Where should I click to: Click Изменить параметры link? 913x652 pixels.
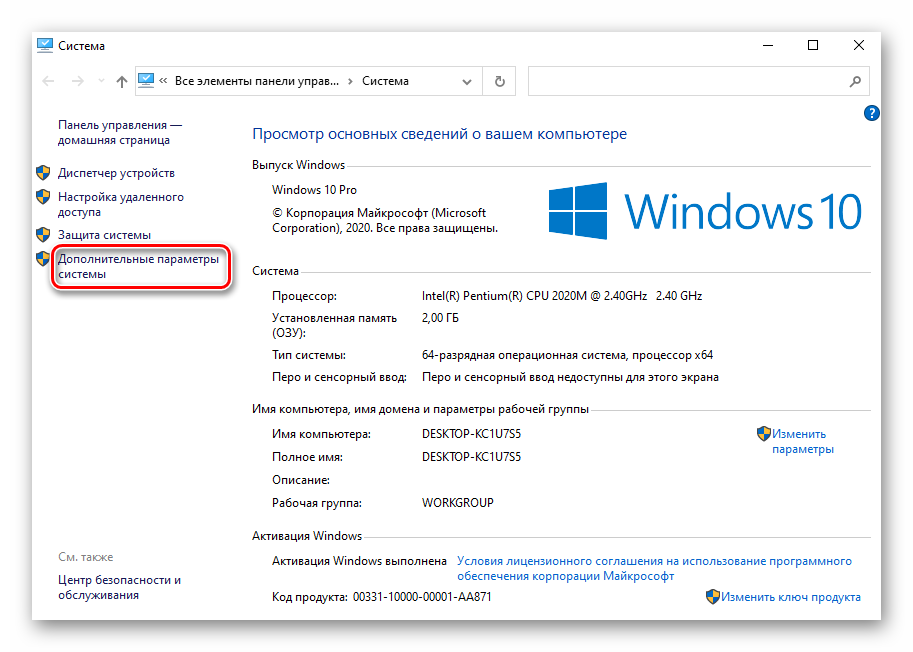[801, 441]
